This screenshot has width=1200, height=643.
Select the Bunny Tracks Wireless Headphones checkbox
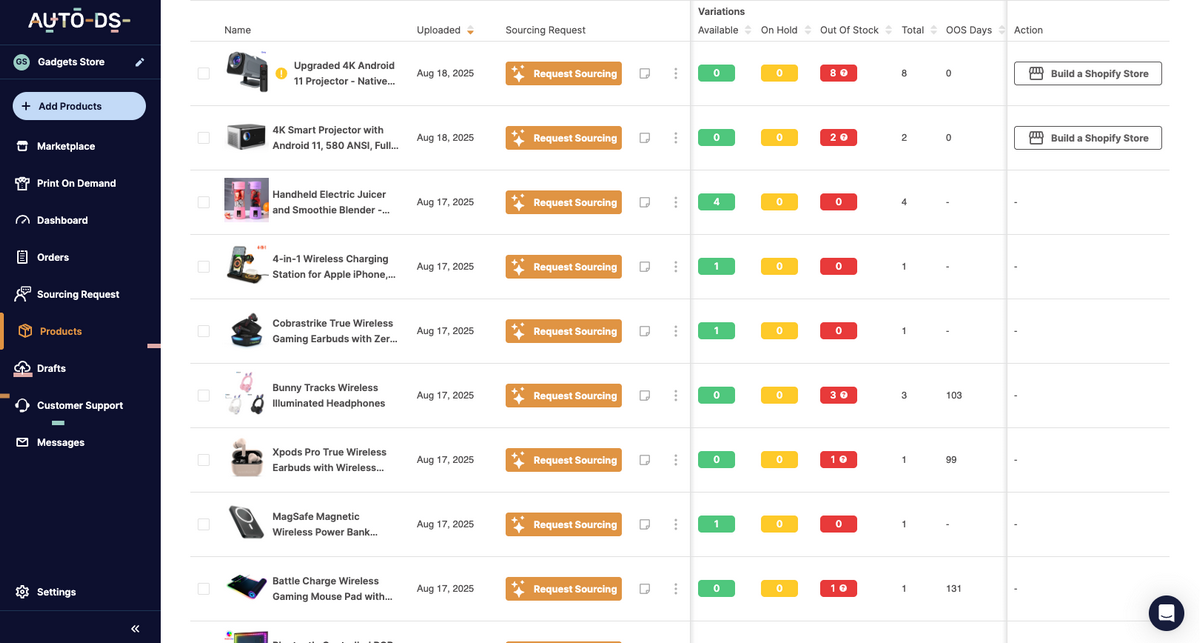pyautogui.click(x=204, y=394)
